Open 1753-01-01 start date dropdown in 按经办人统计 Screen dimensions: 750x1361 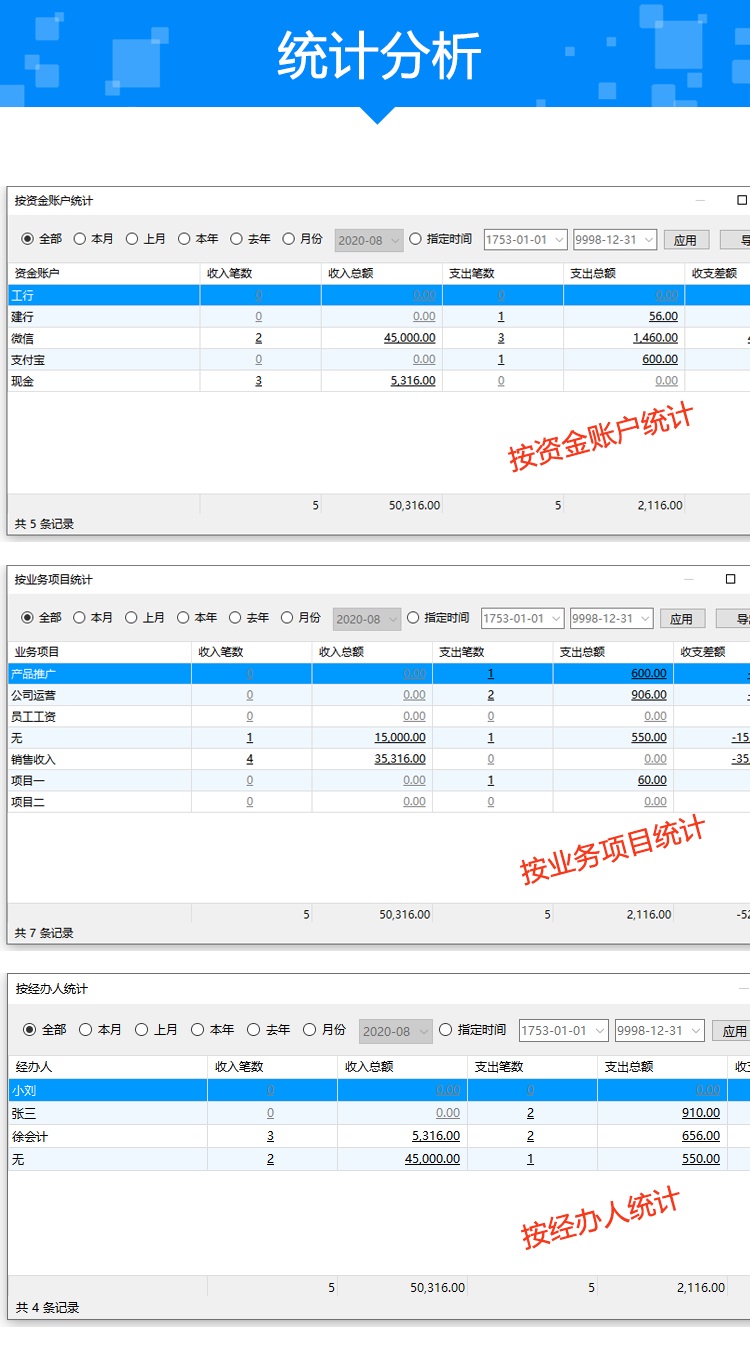[564, 1031]
